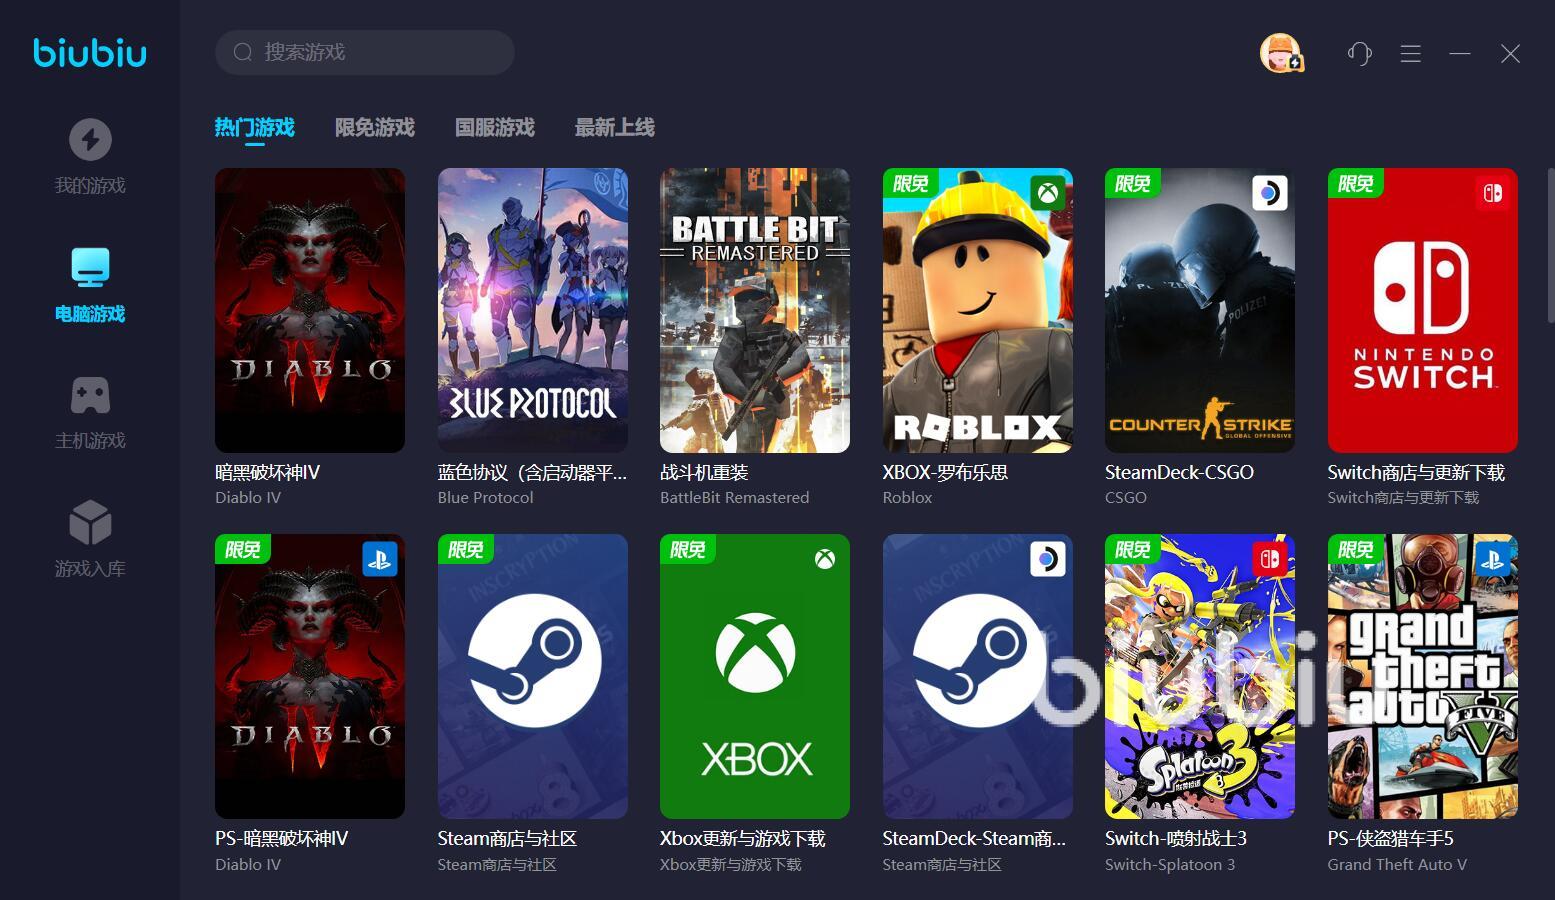1555x900 pixels.
Task: Open the Nintendo Switch store tile
Action: (x=1422, y=310)
